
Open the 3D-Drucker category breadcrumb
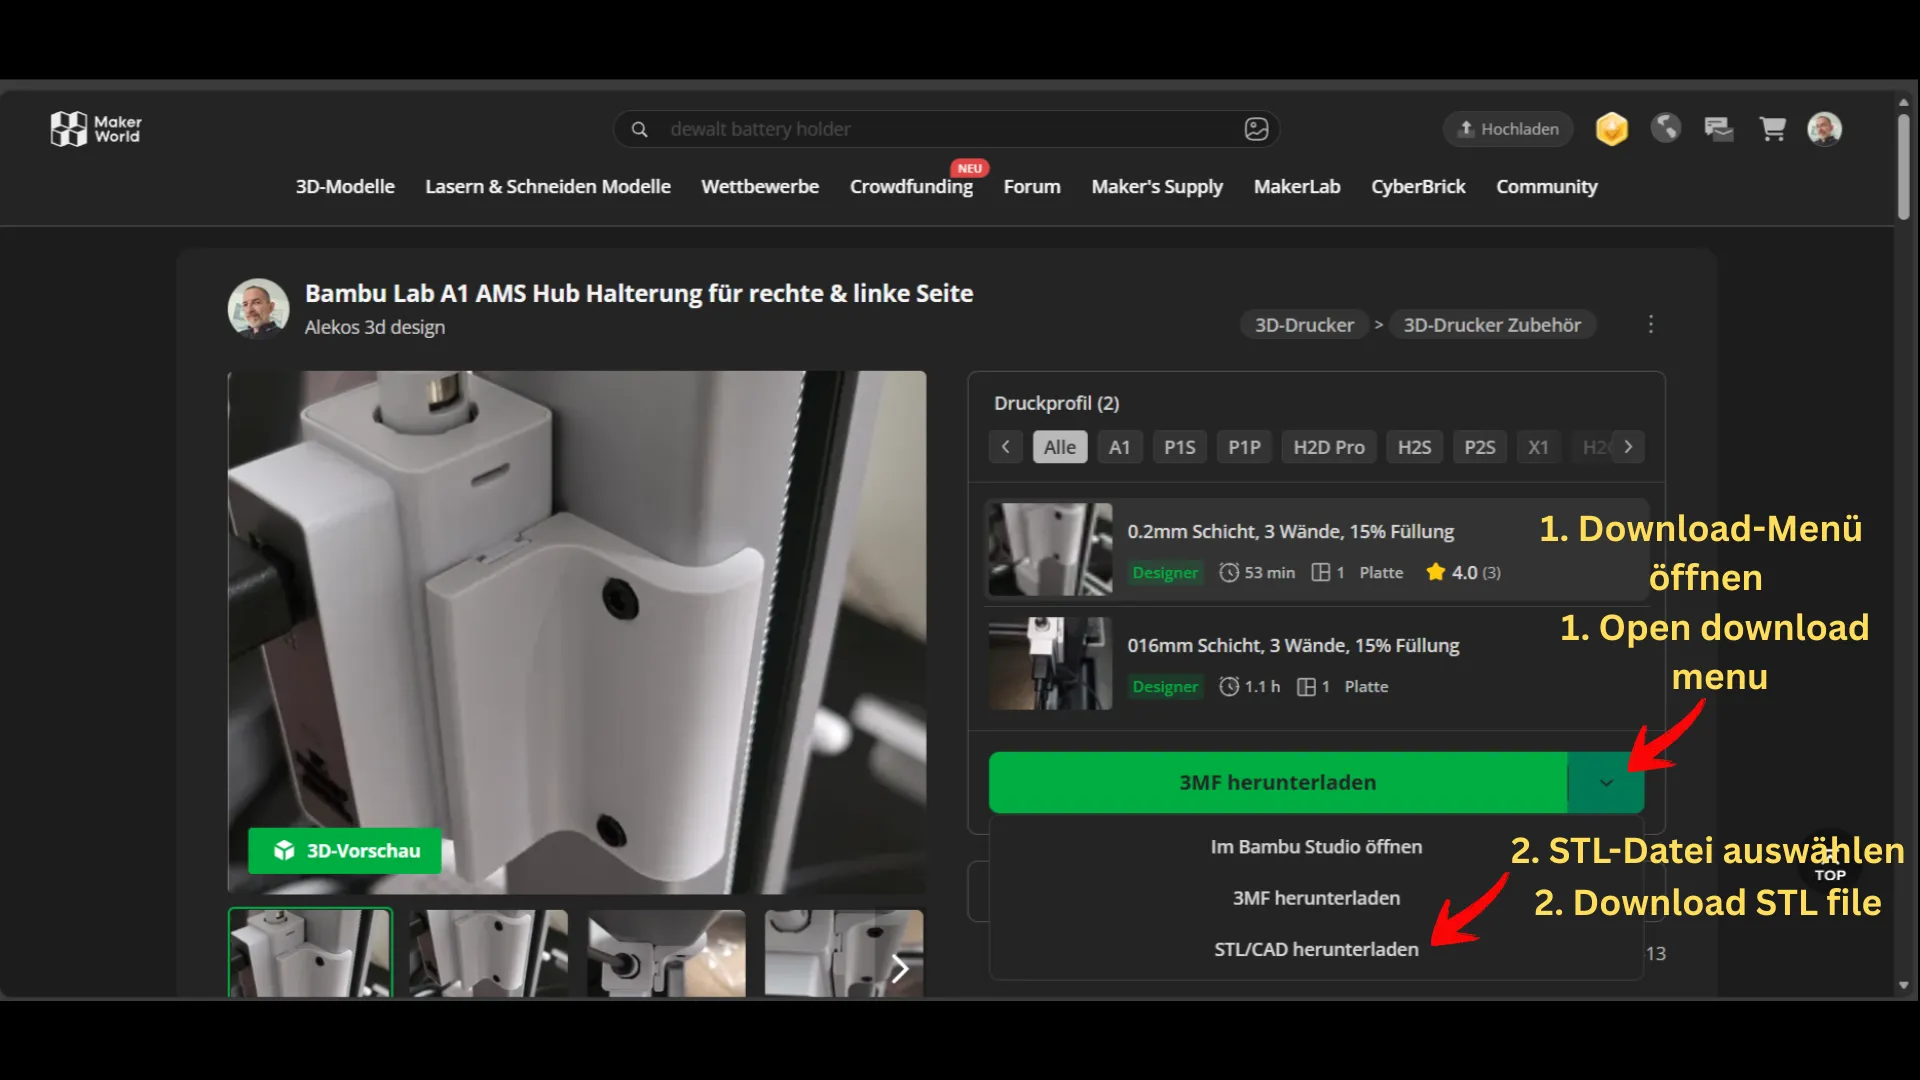(1304, 325)
